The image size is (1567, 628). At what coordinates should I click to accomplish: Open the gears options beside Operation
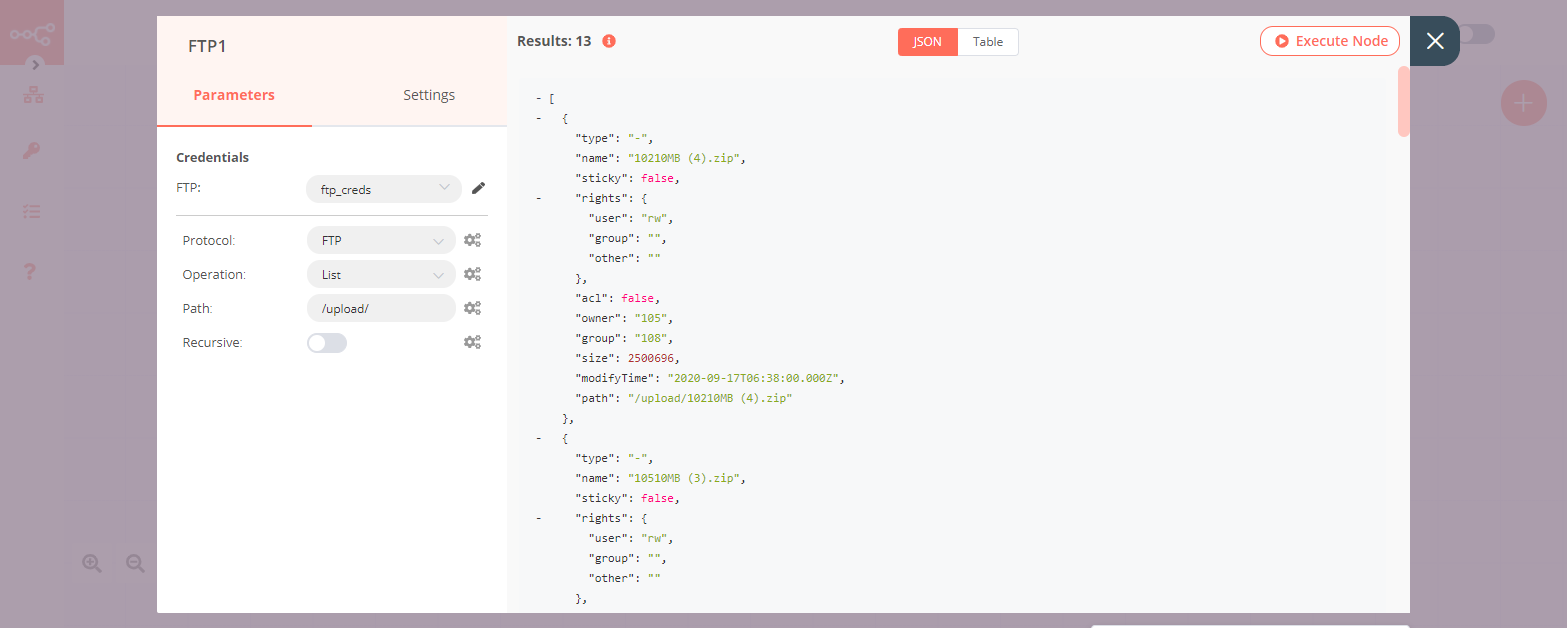tap(472, 274)
